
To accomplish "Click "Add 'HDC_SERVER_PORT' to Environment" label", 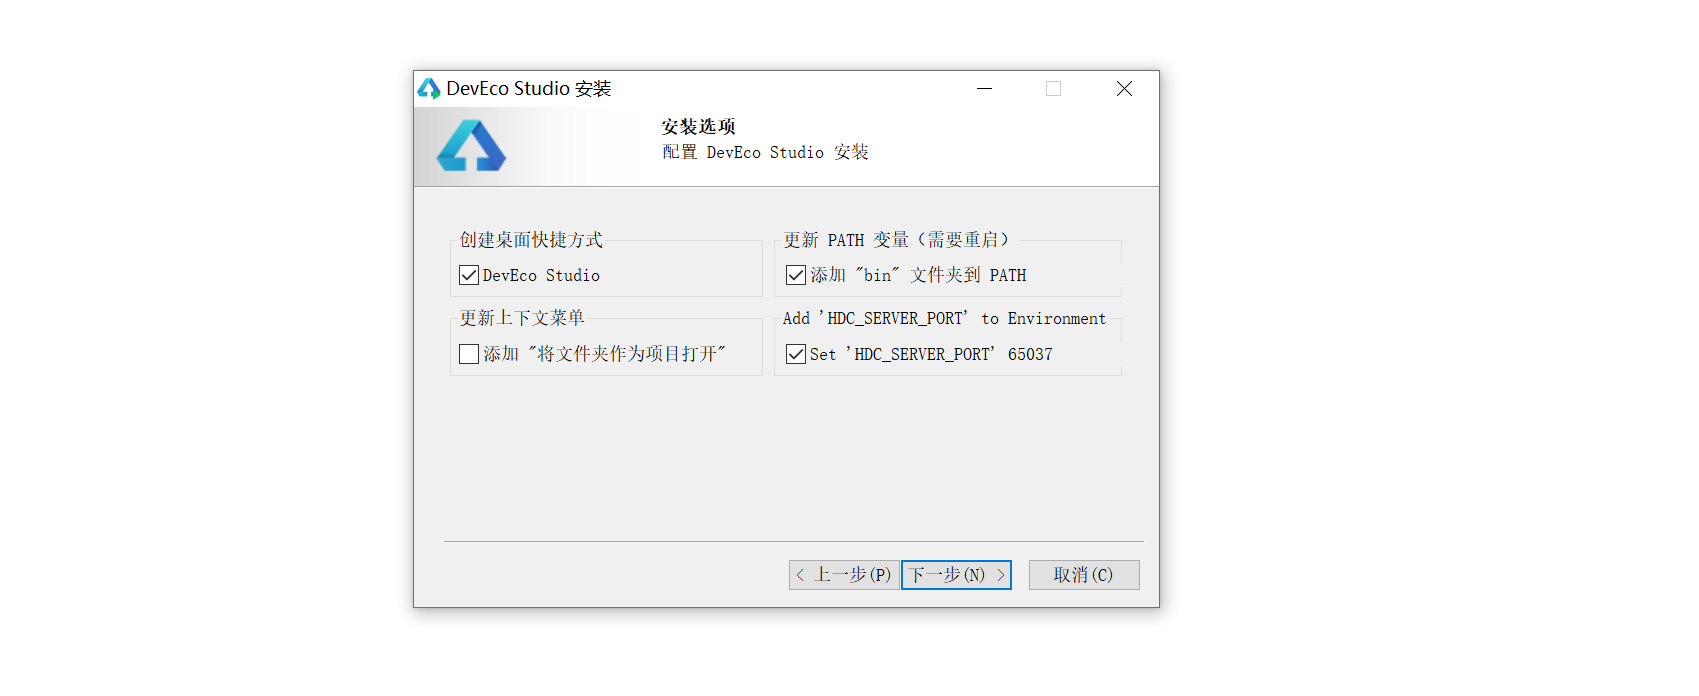I will tap(944, 318).
